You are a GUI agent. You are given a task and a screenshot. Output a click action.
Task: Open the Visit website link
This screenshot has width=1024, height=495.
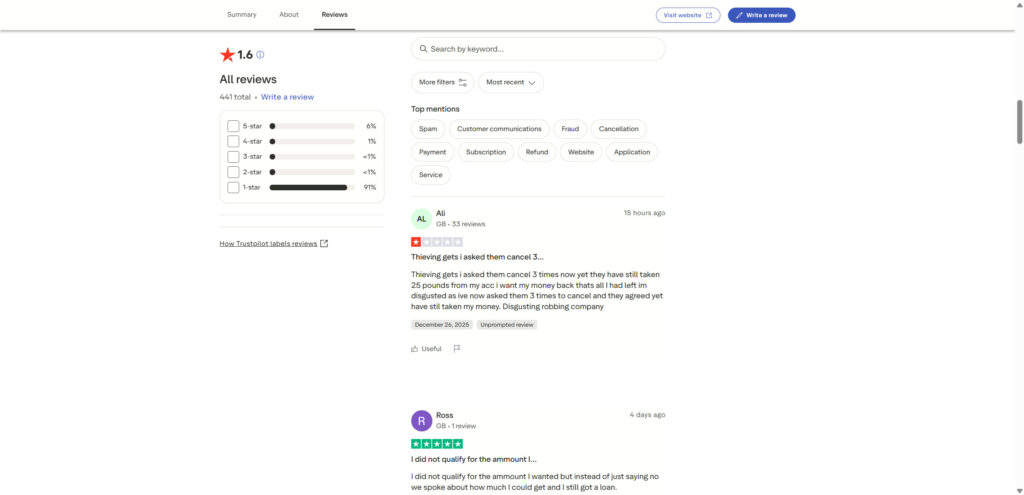(688, 15)
